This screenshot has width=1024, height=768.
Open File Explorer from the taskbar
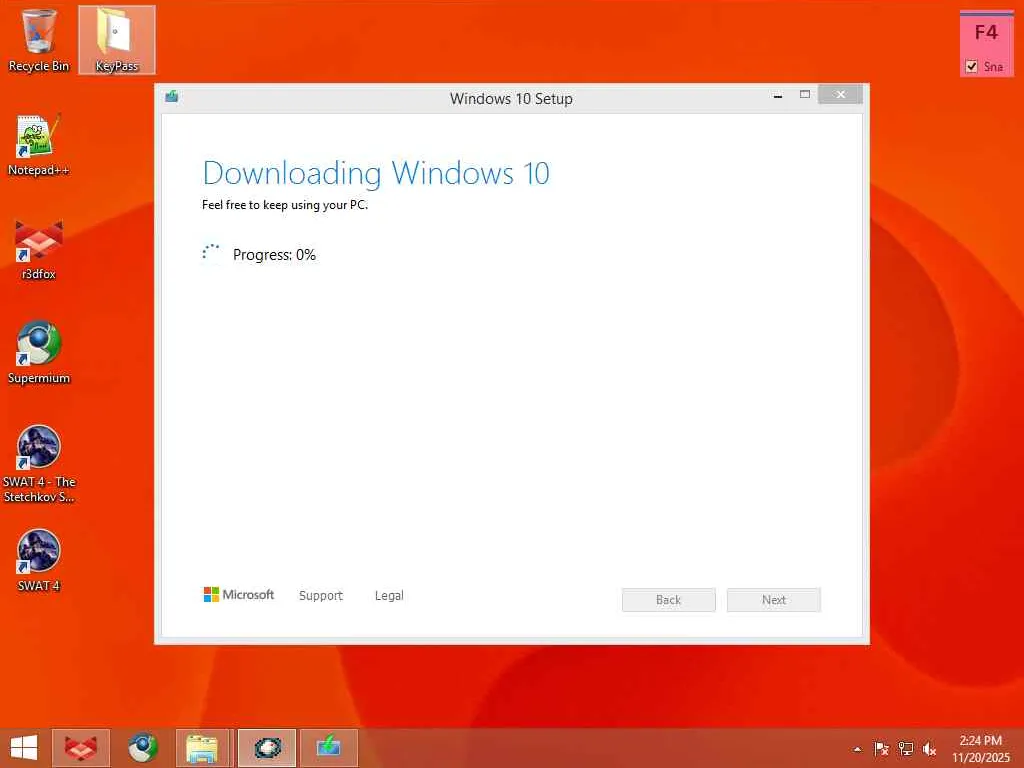click(203, 748)
